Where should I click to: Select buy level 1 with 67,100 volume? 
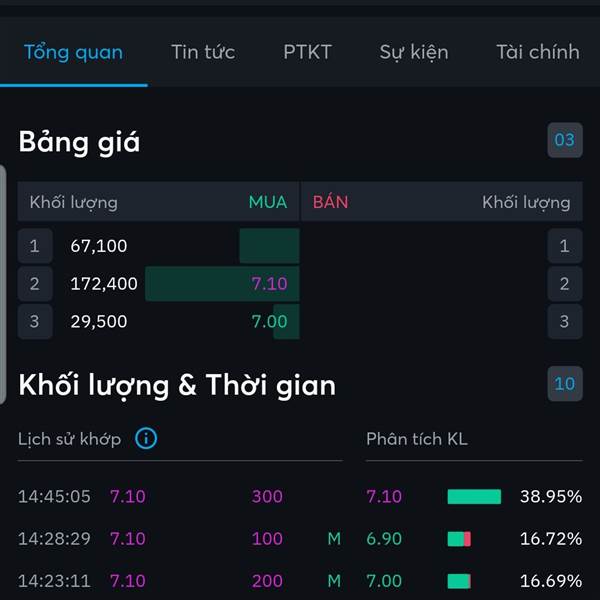pos(158,246)
